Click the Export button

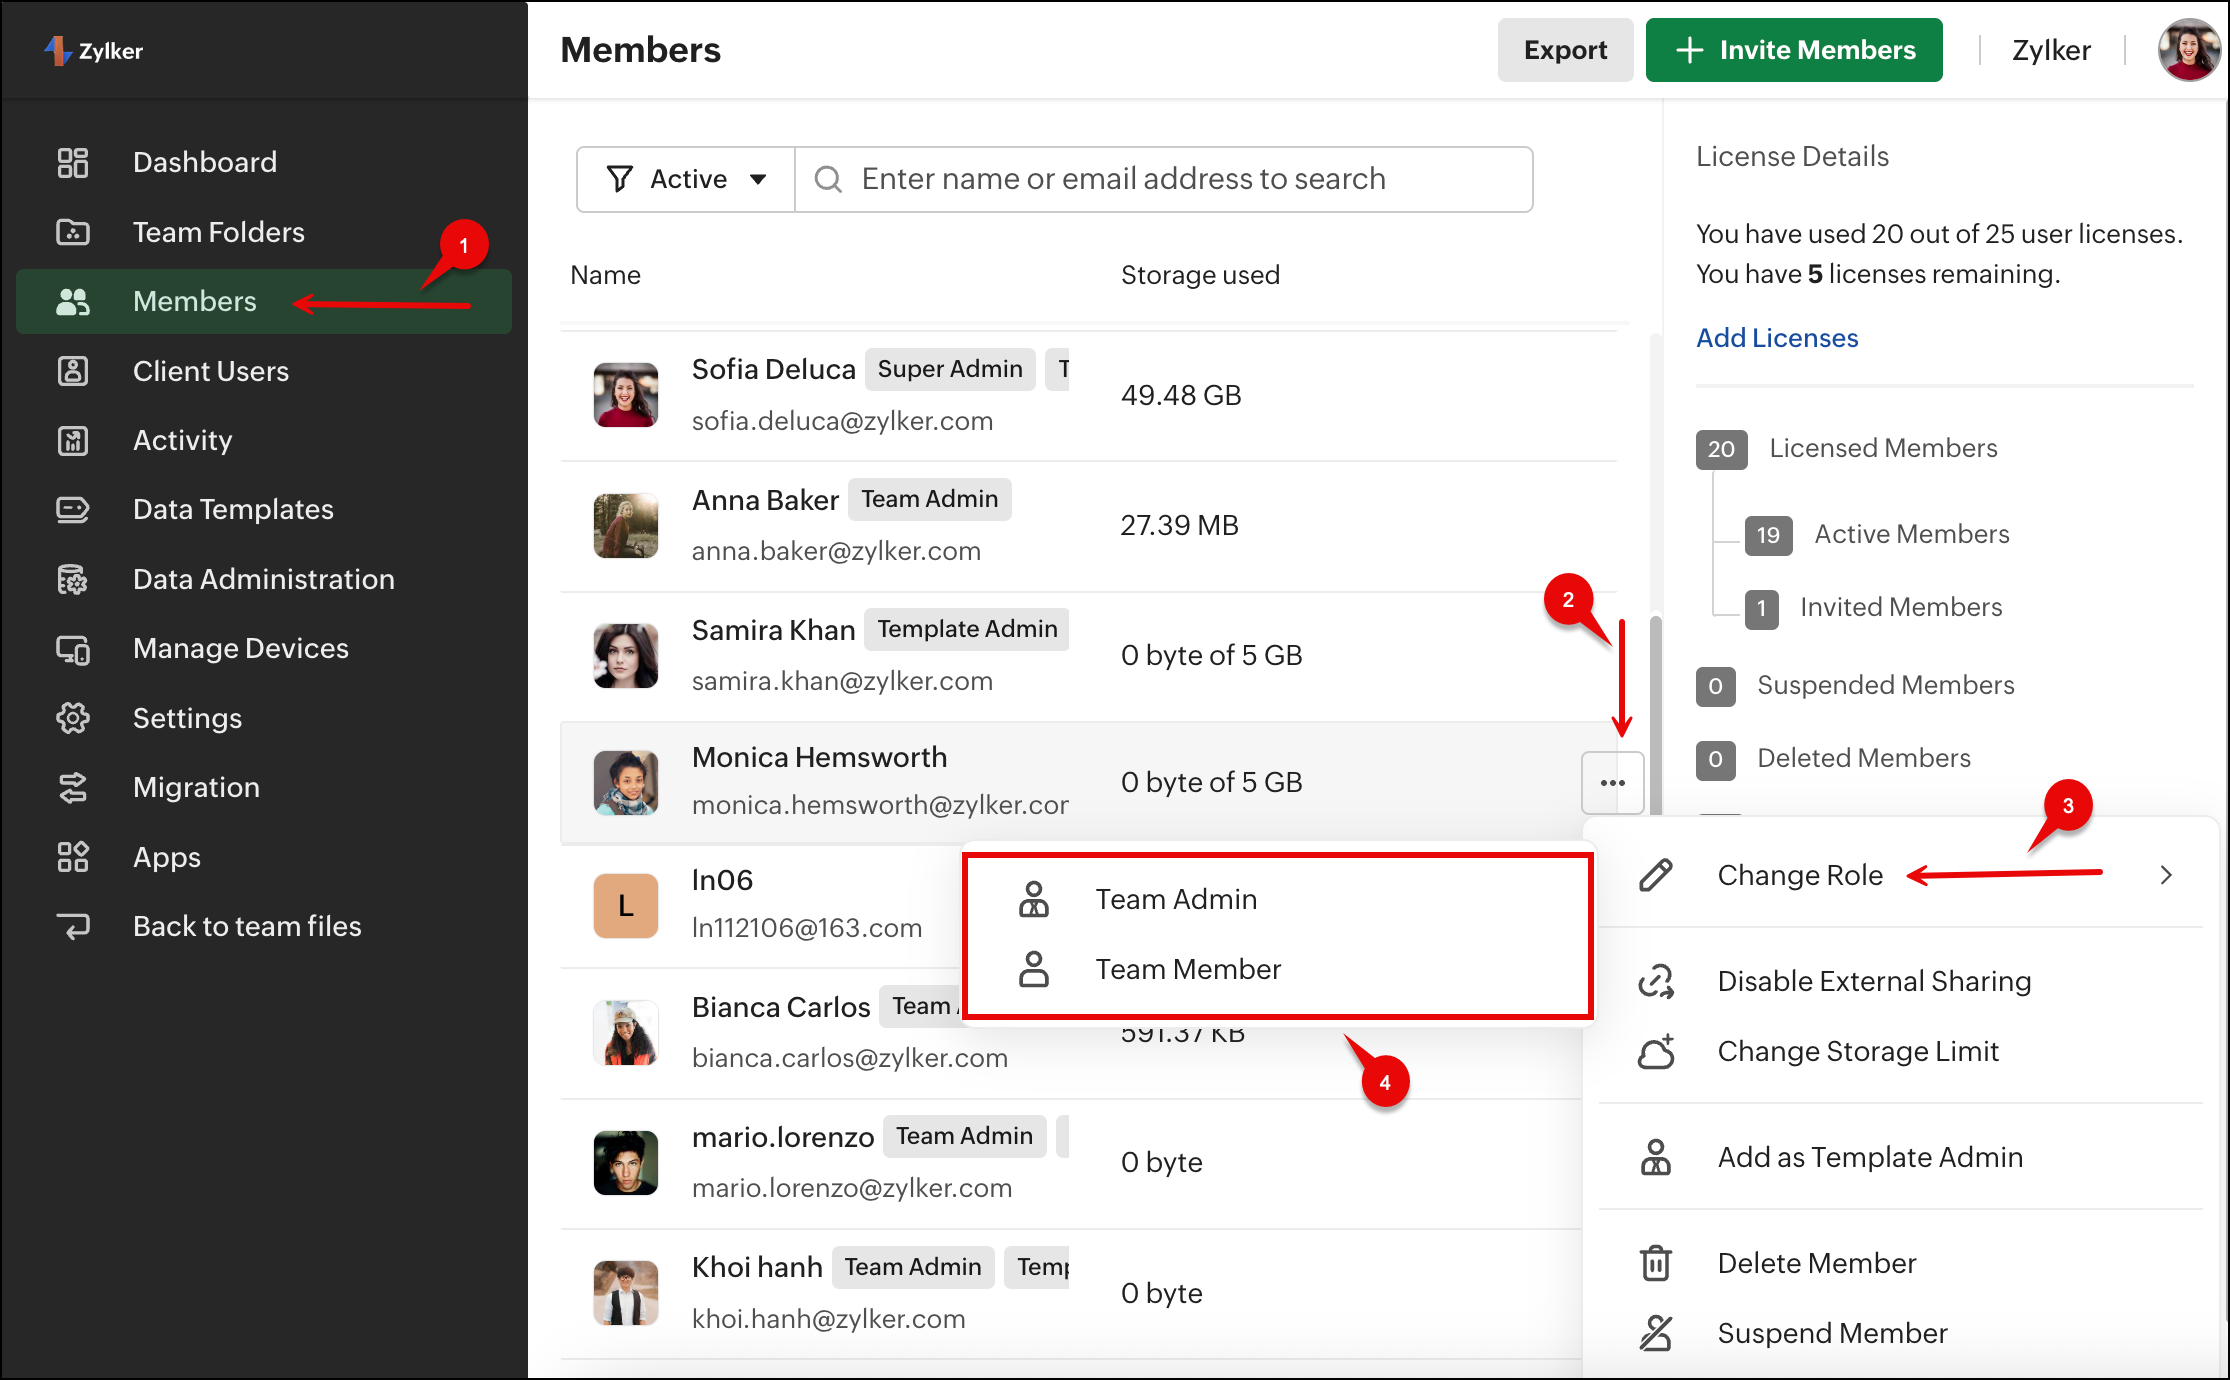click(x=1565, y=50)
